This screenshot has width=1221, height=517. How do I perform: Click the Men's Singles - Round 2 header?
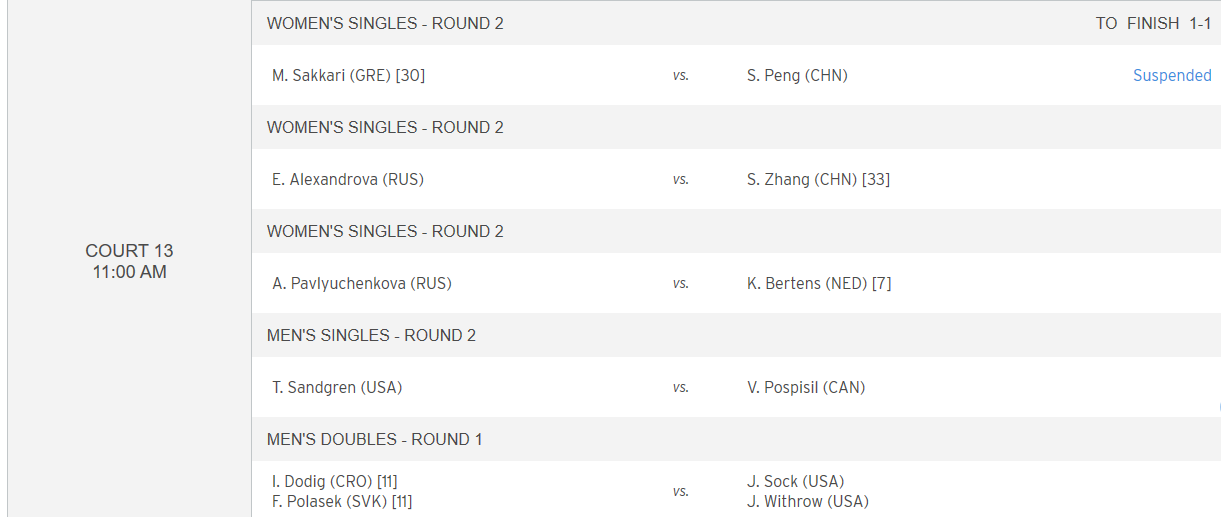click(x=371, y=336)
